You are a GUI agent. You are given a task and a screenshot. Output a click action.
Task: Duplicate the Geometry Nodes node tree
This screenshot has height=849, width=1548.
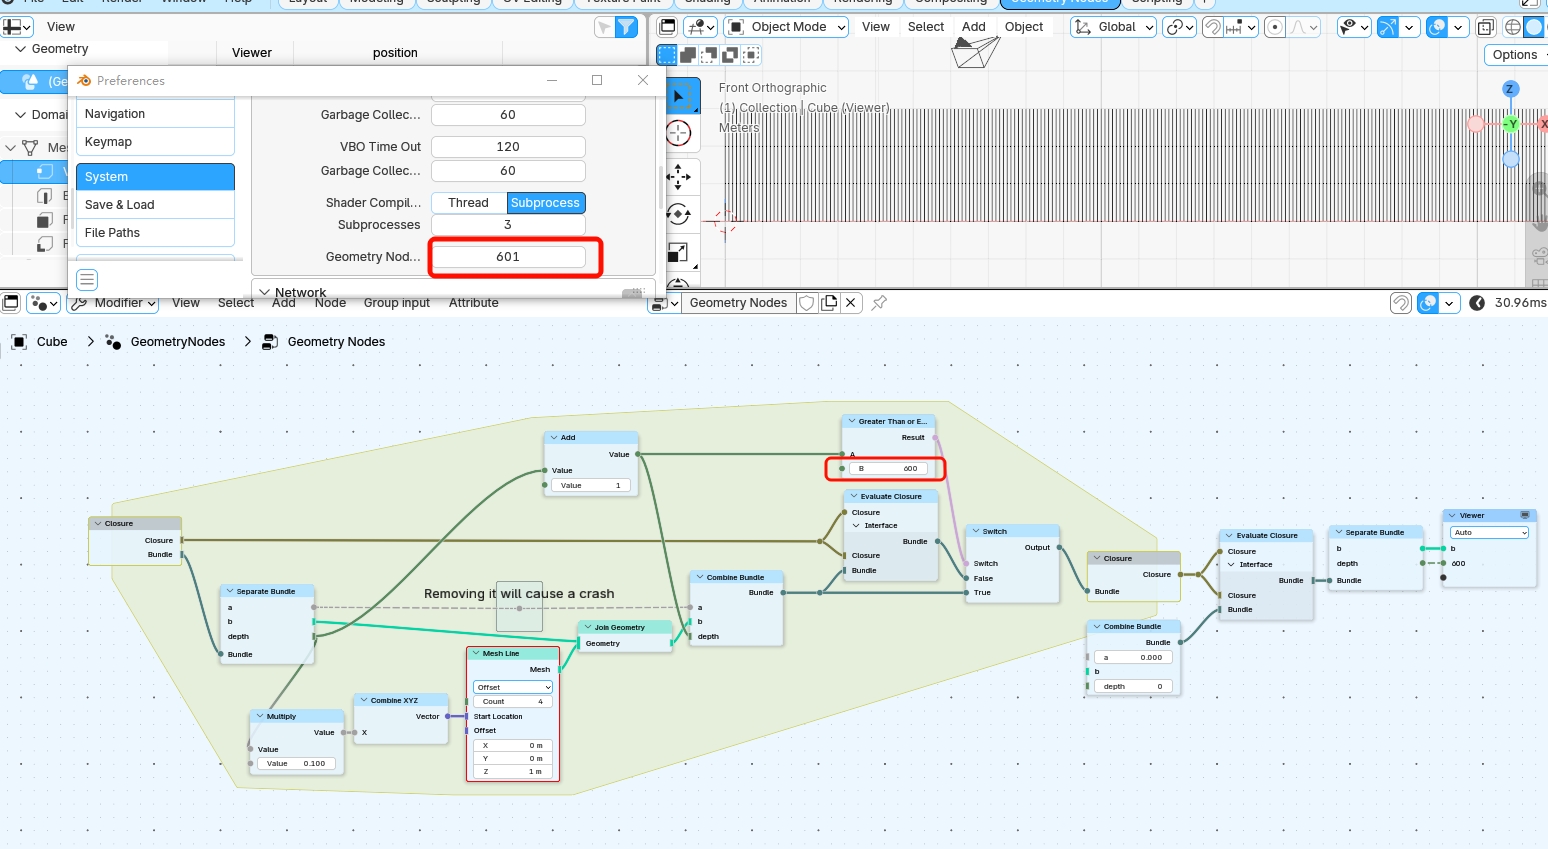829,303
